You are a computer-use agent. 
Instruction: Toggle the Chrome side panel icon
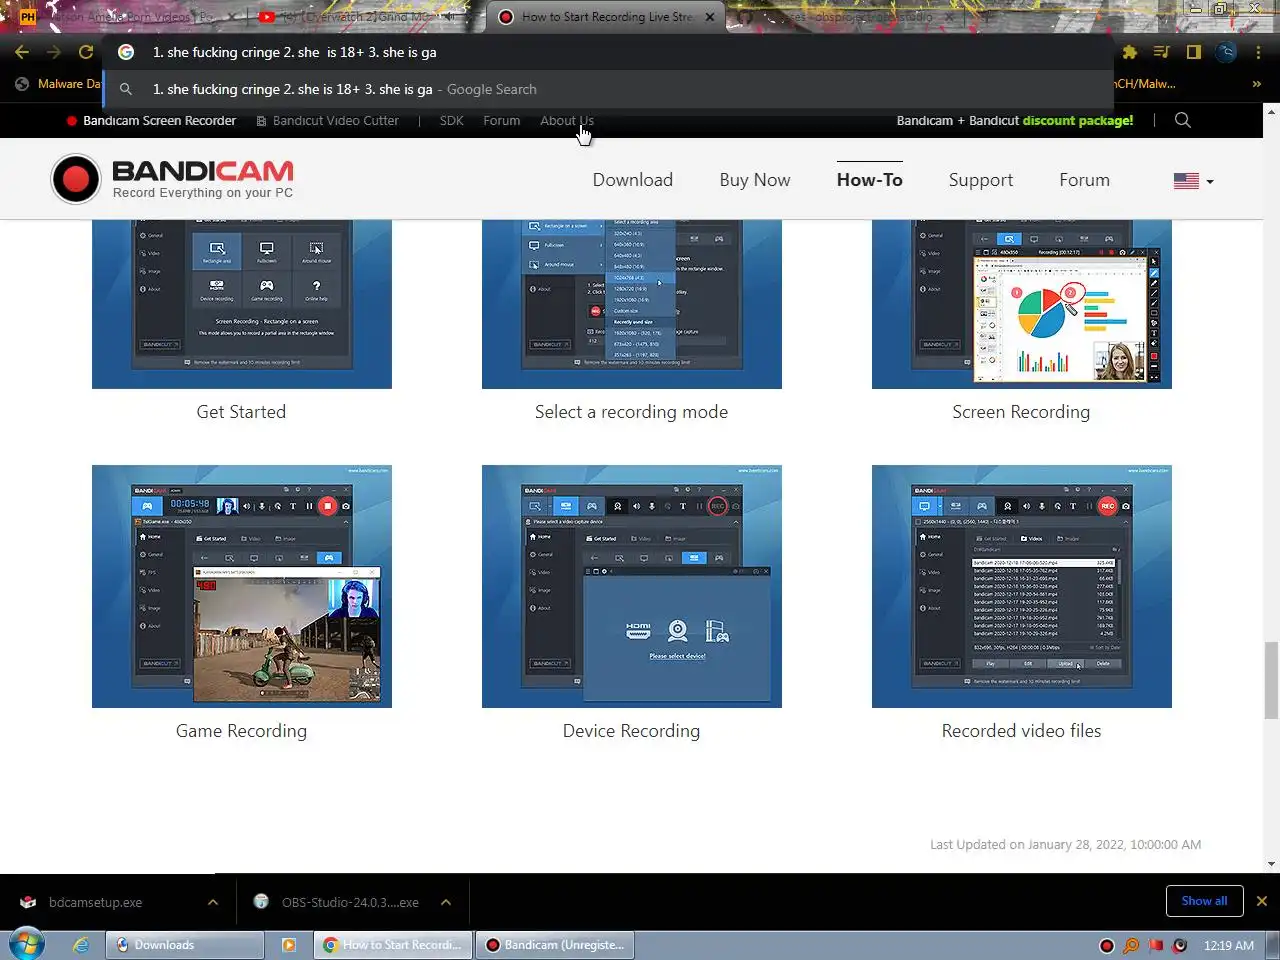(1193, 52)
